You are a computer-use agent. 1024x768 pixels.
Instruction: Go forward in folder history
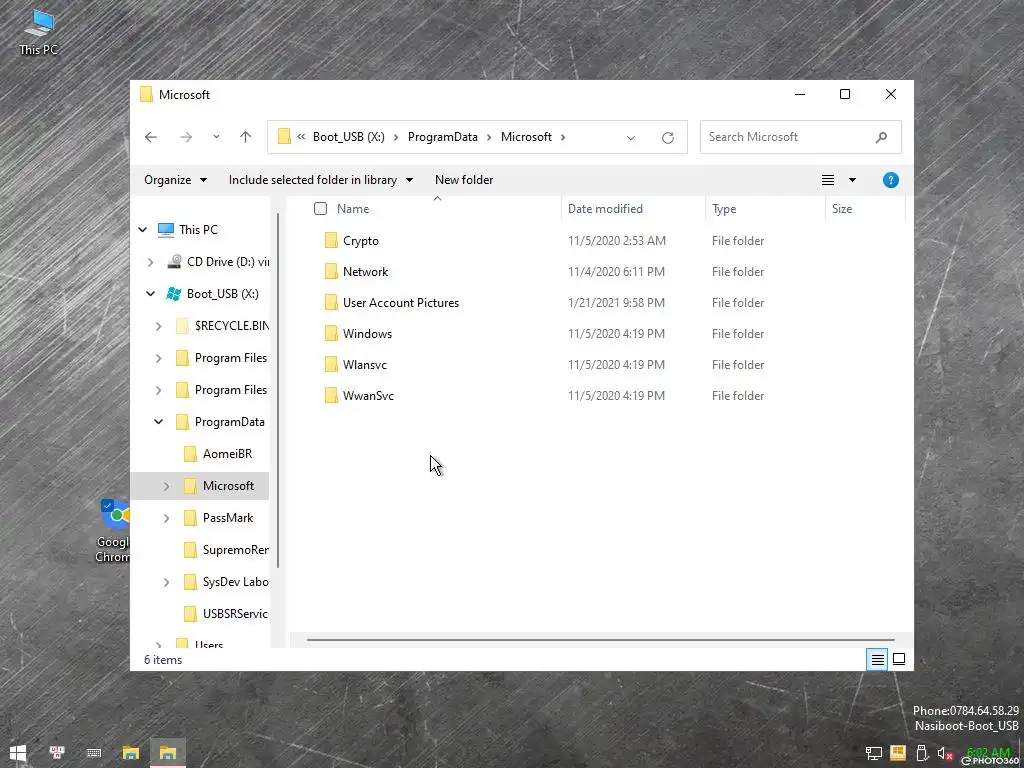(x=186, y=137)
